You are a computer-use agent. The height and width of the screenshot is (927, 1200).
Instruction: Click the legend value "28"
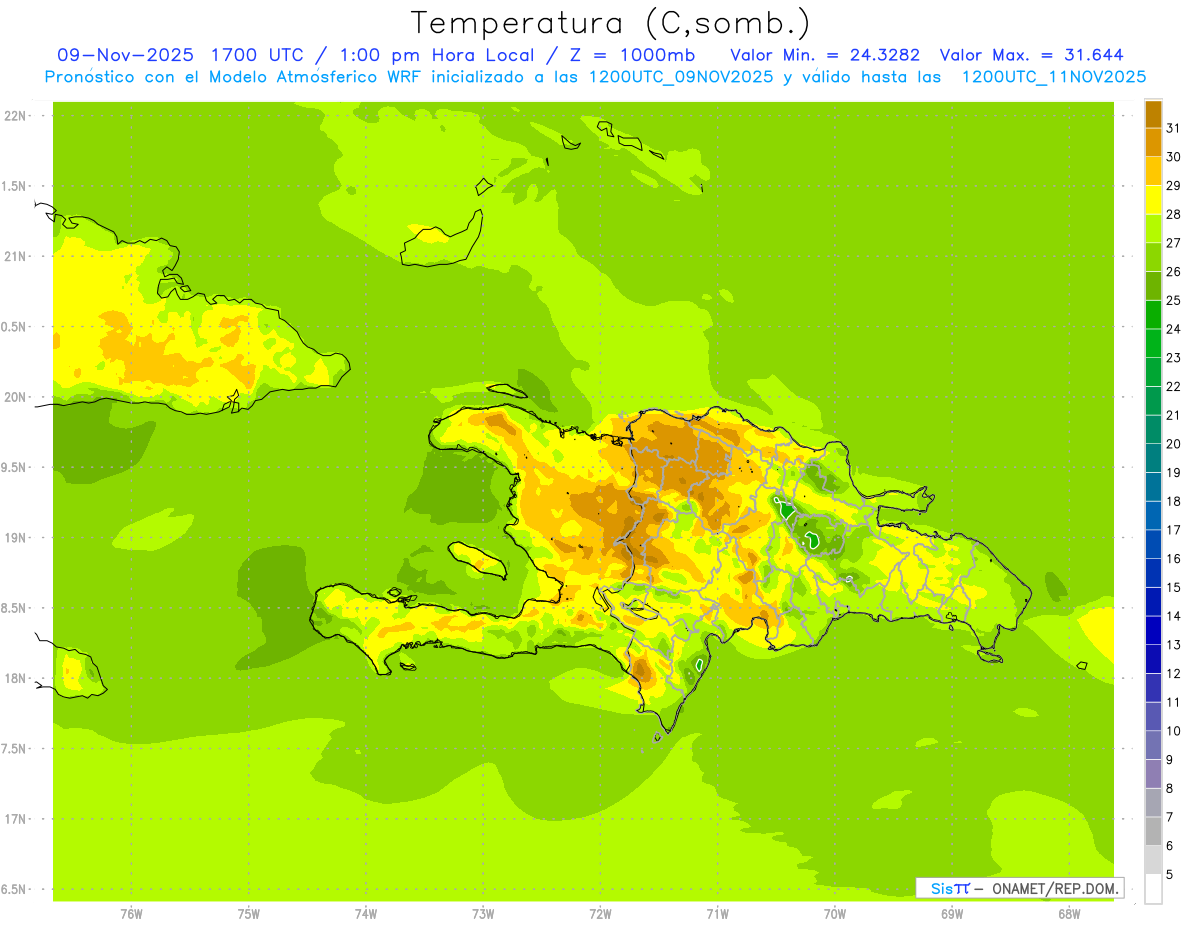point(1174,214)
